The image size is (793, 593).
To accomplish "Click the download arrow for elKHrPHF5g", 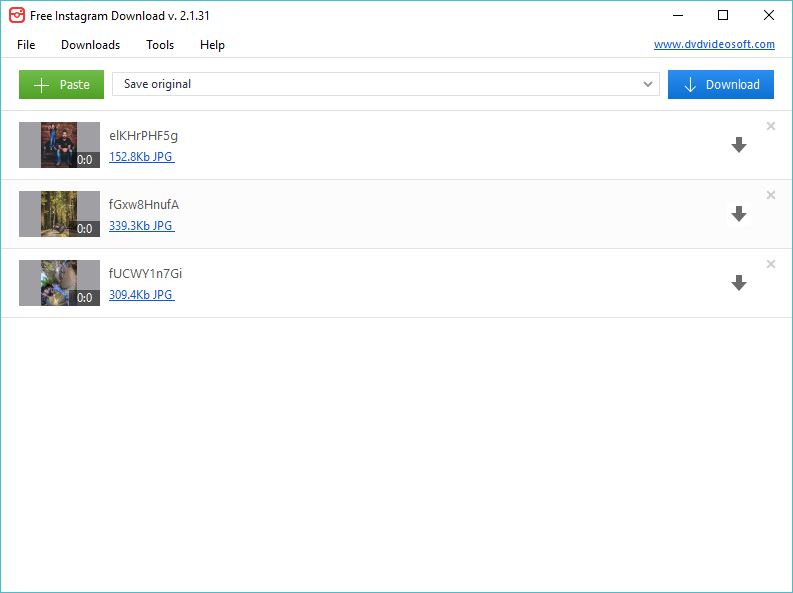I will click(x=739, y=145).
